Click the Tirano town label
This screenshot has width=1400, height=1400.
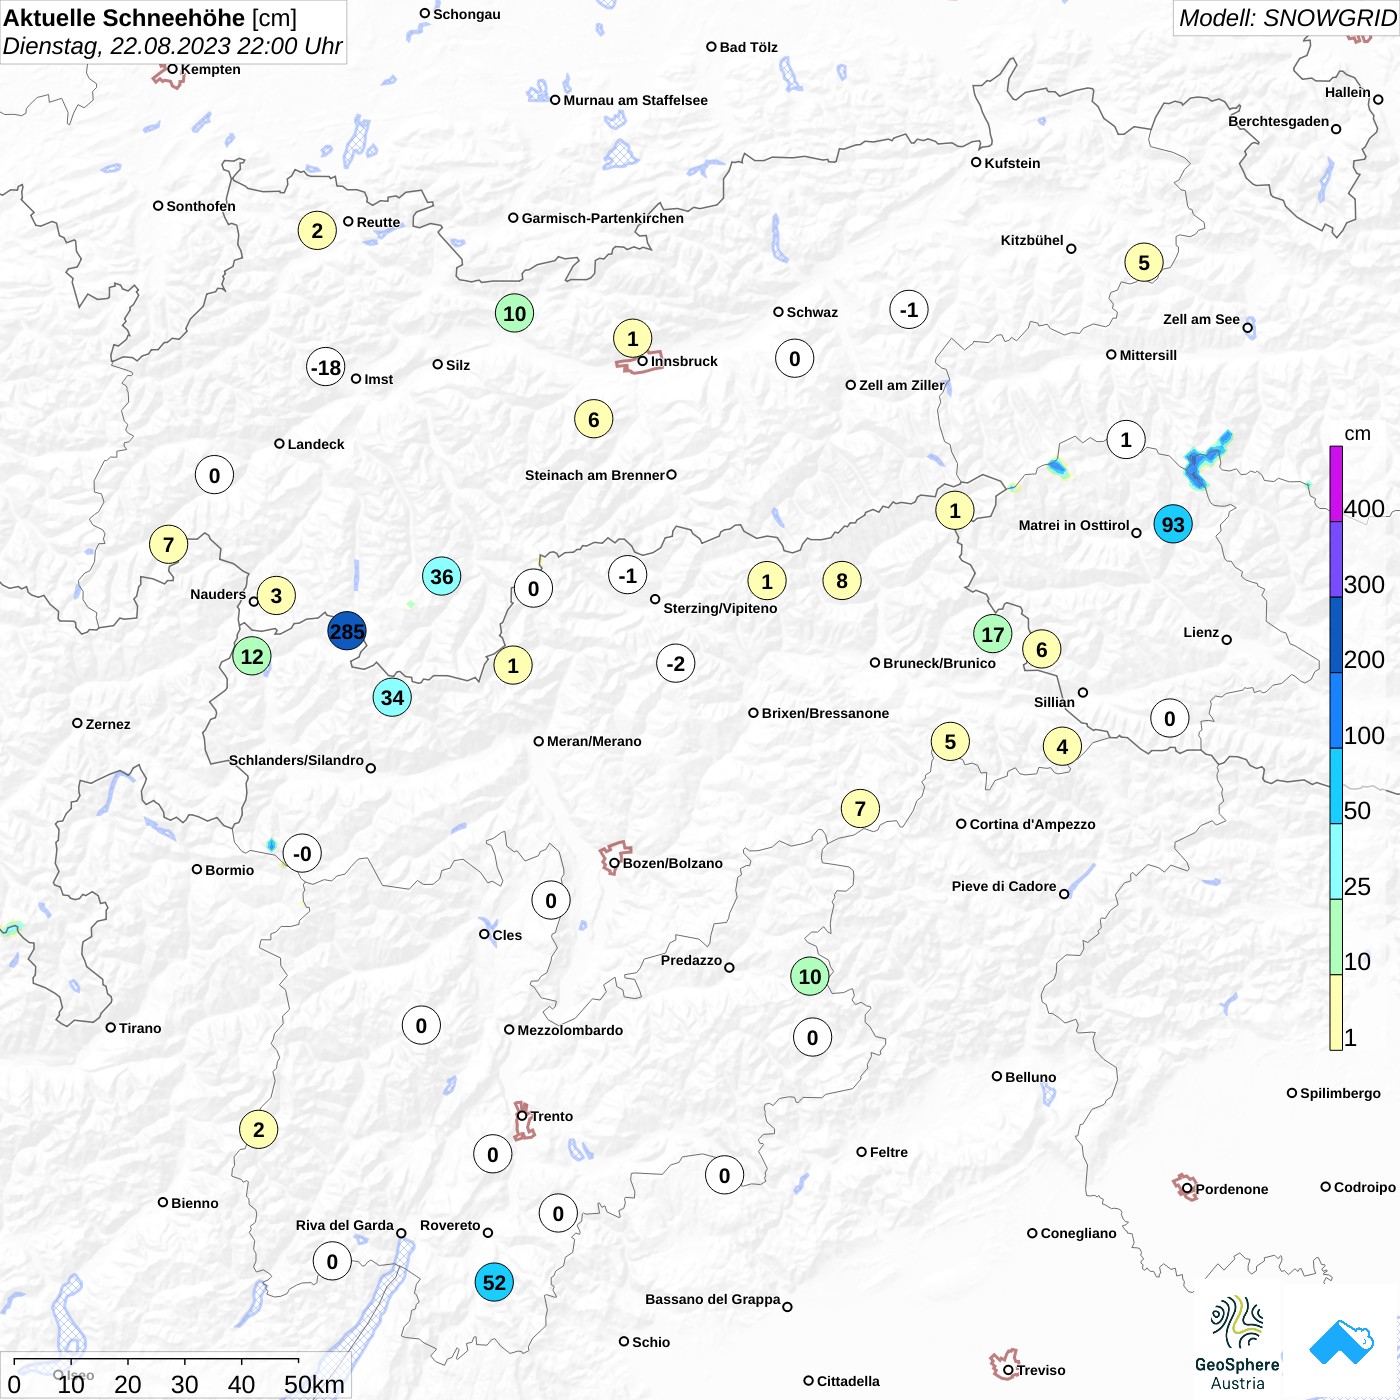coord(140,1028)
